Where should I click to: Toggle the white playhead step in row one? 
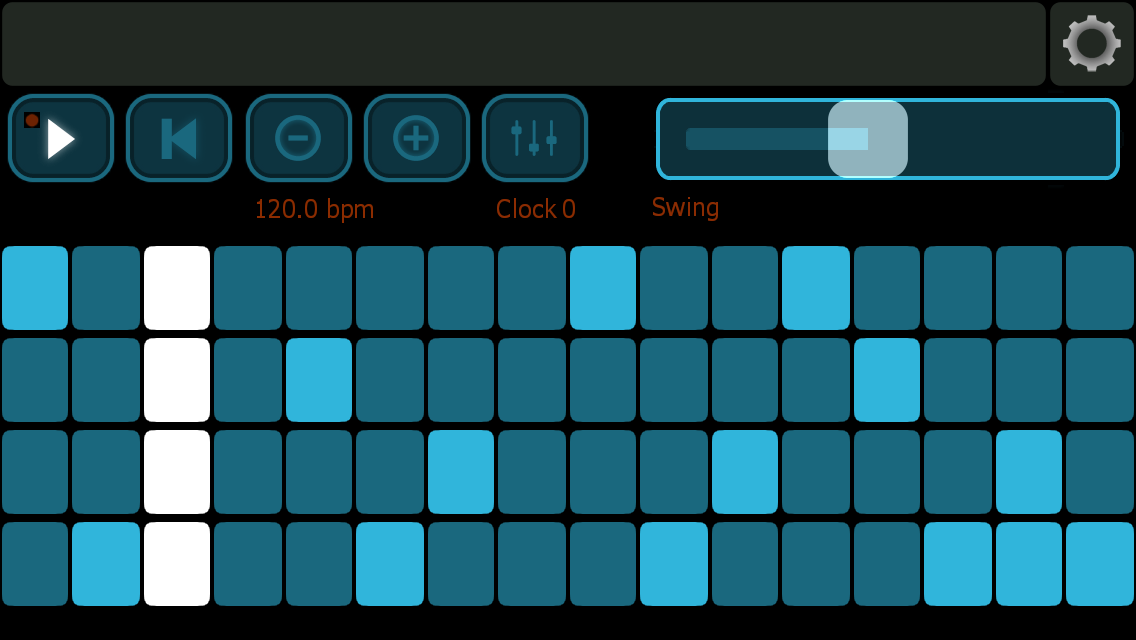pyautogui.click(x=177, y=288)
